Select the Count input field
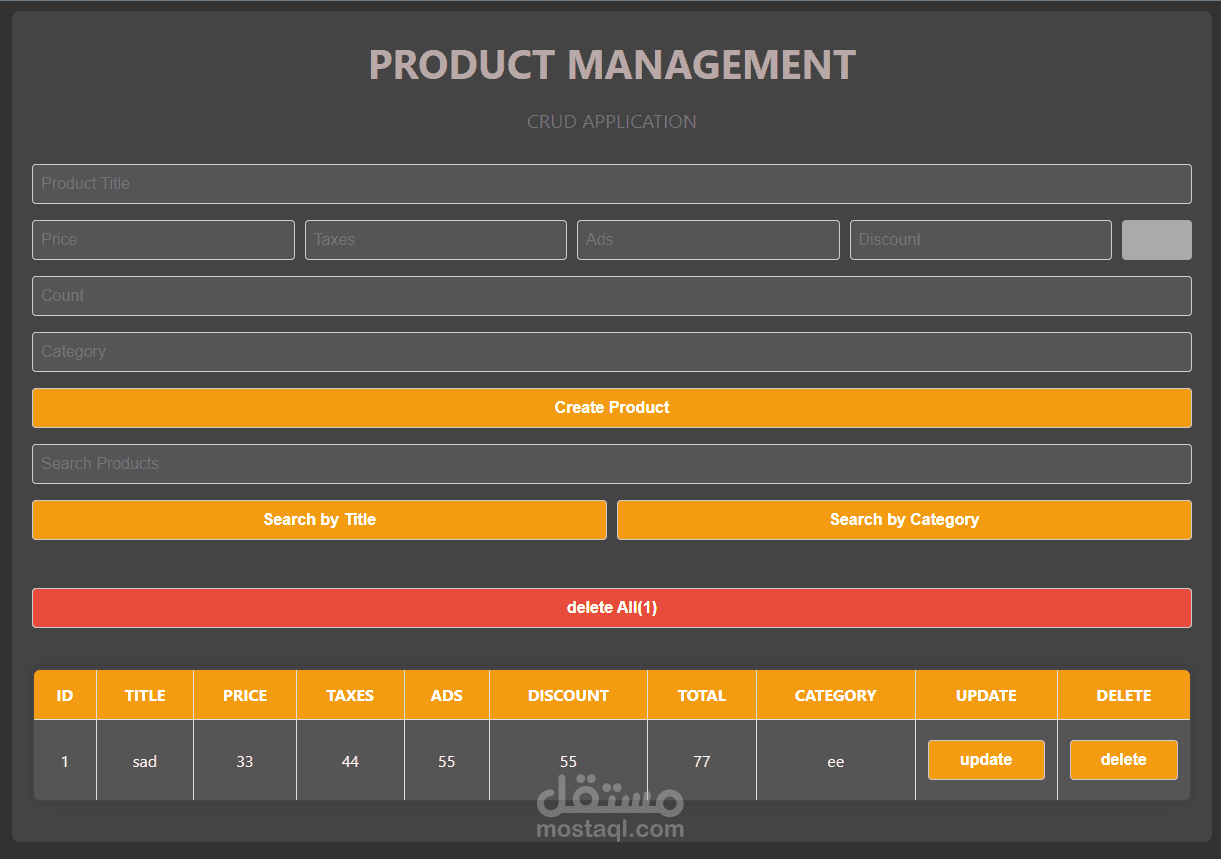1221x859 pixels. 611,296
